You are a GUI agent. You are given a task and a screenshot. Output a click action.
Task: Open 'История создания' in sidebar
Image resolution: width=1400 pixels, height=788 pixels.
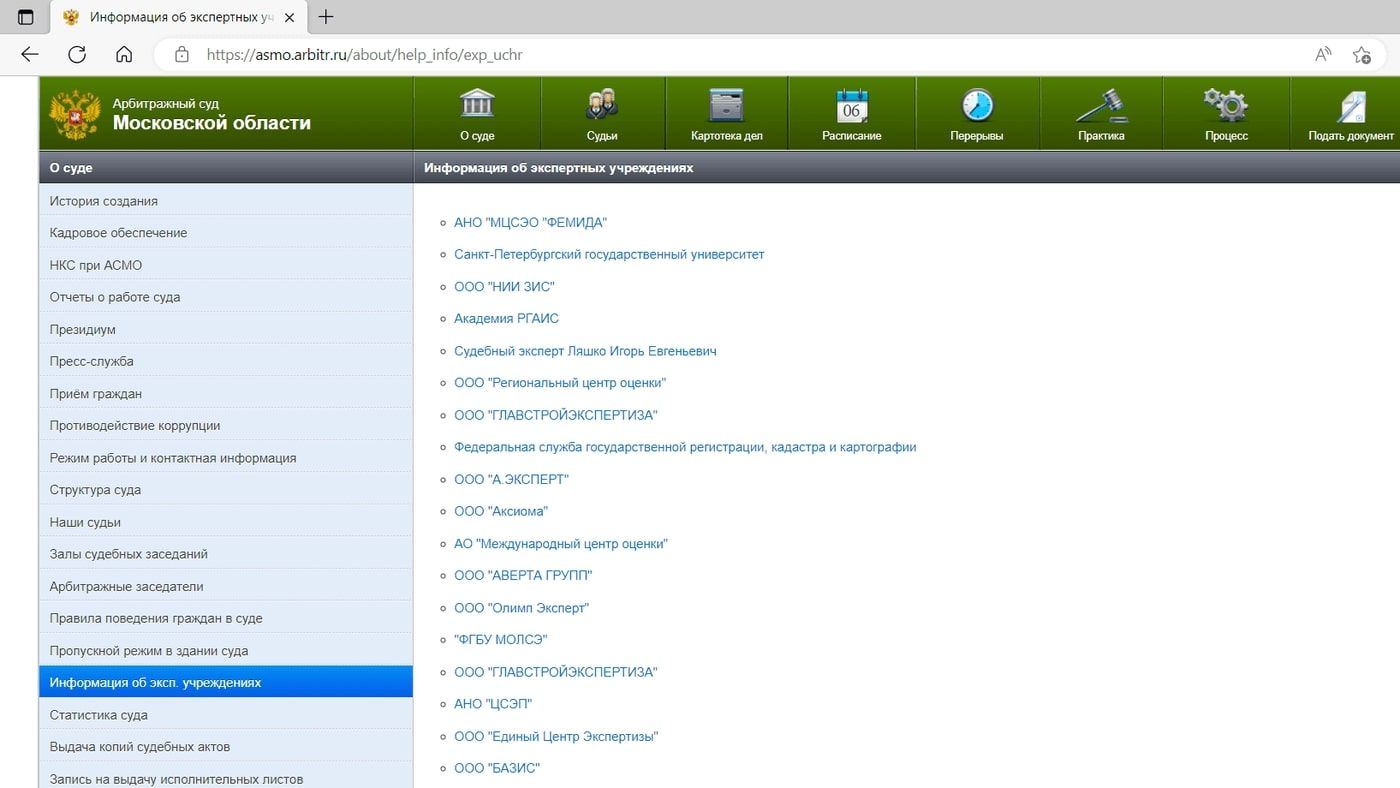226,201
